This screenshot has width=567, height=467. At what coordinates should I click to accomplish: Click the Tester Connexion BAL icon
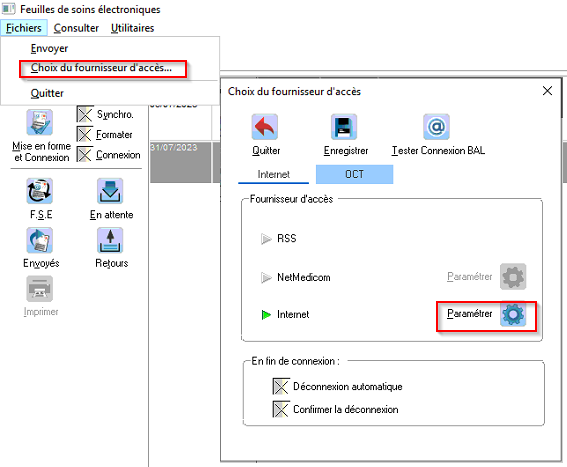pyautogui.click(x=436, y=127)
